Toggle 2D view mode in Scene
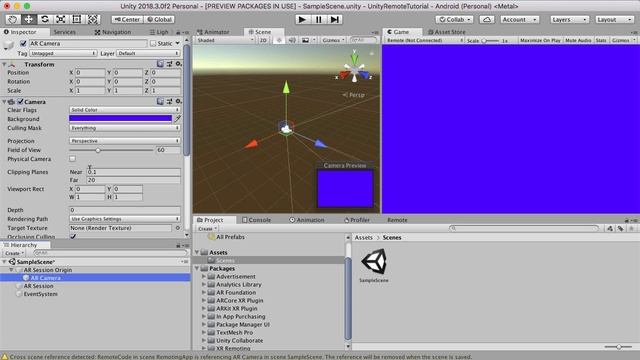This screenshot has width=640, height=360. pos(263,40)
